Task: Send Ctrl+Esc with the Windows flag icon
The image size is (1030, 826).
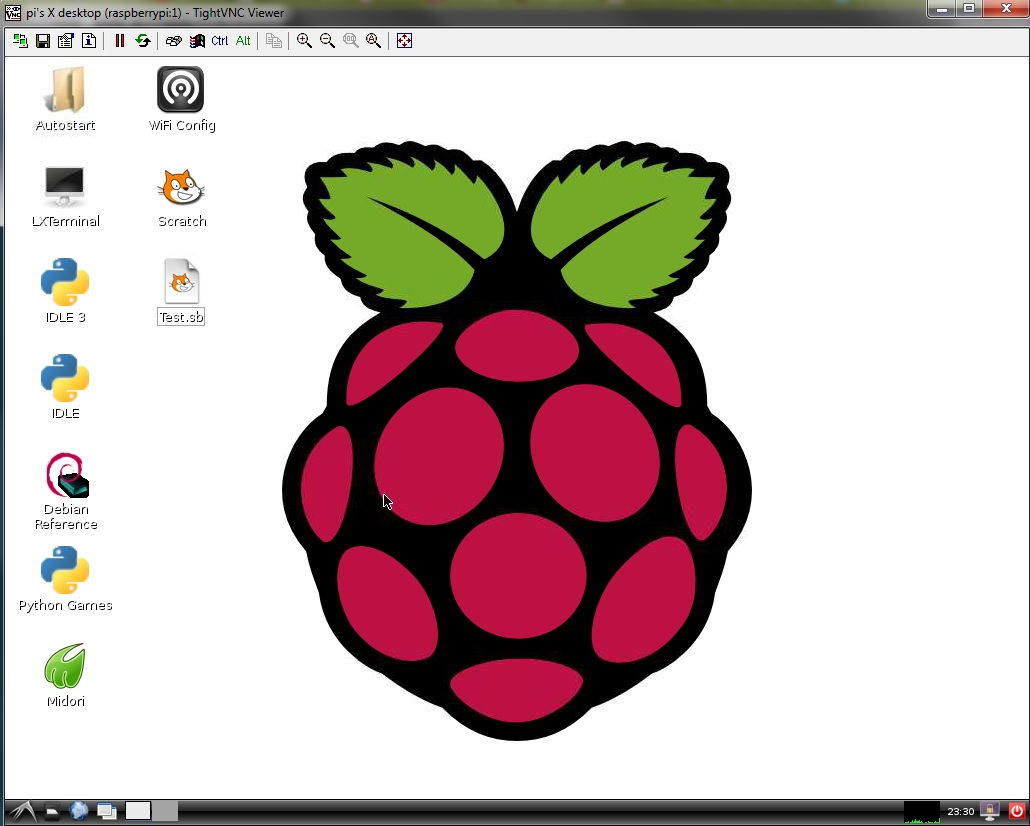Action: [x=197, y=41]
